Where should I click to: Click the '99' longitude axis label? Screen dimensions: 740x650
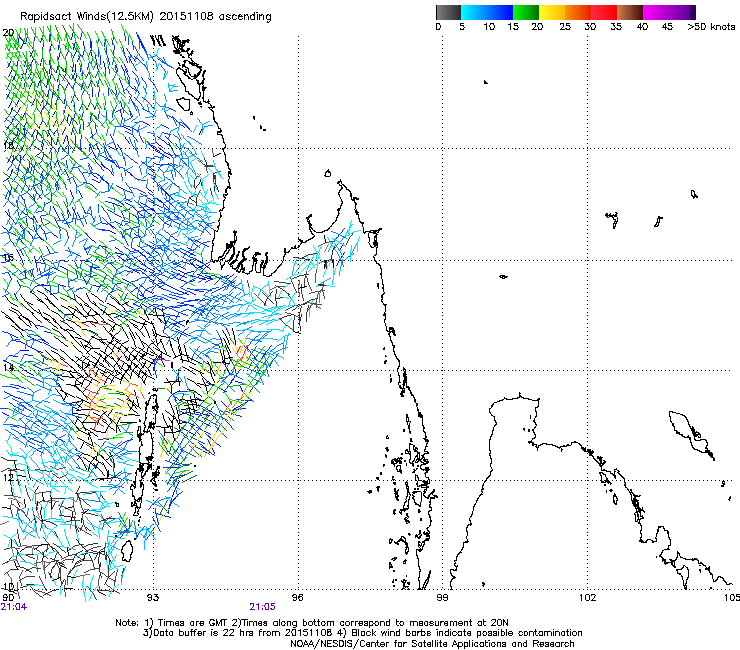click(x=442, y=598)
